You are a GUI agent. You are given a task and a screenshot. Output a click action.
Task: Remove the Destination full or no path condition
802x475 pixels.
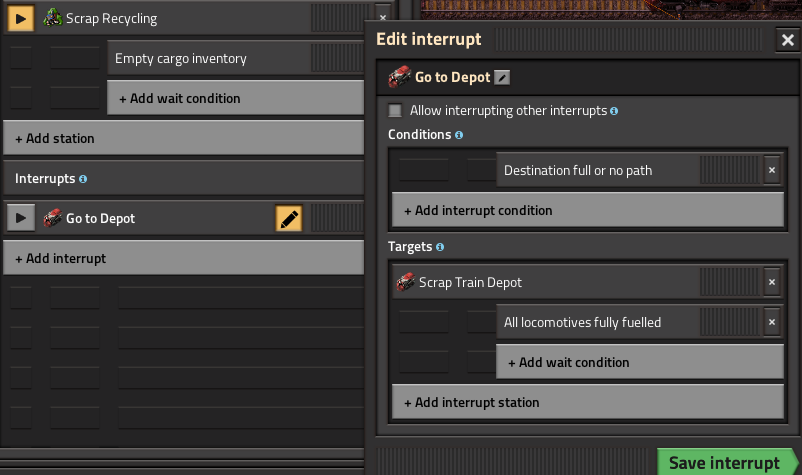(771, 170)
